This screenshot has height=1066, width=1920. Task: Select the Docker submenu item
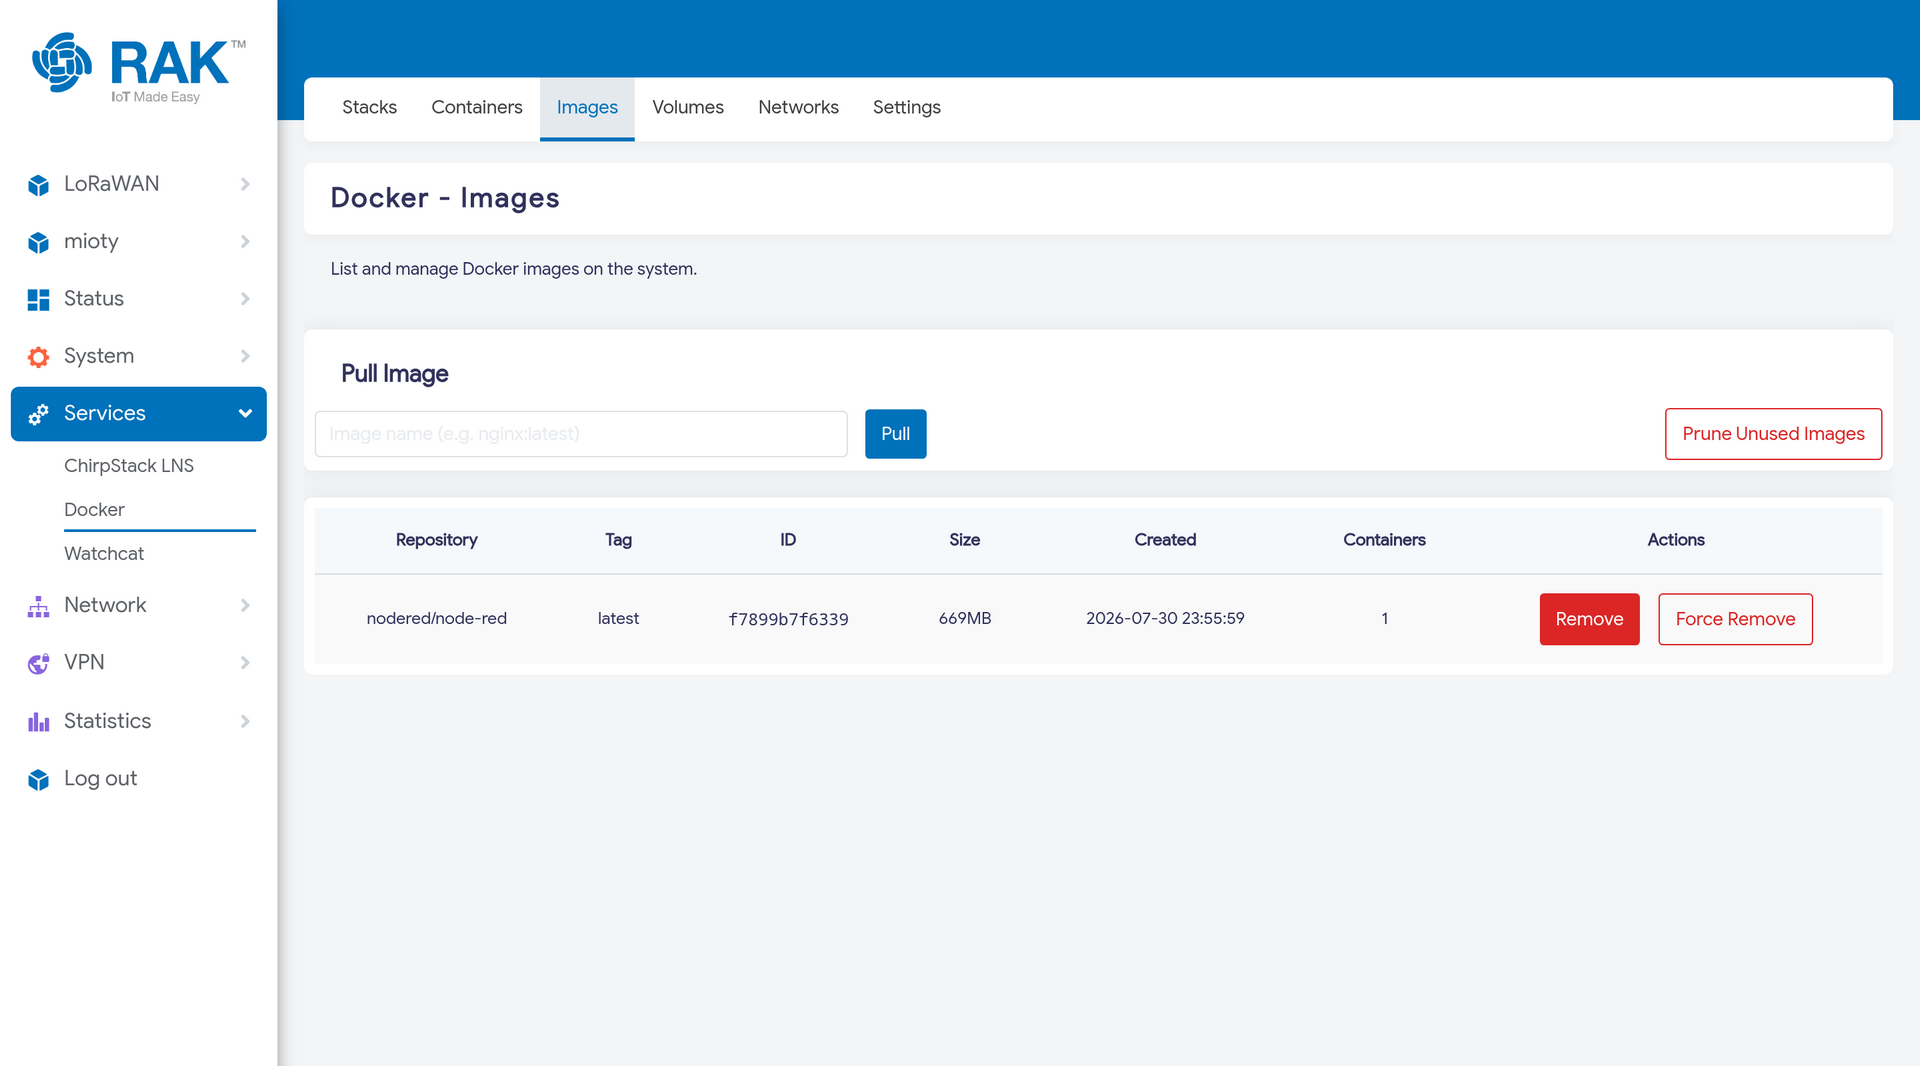point(94,510)
